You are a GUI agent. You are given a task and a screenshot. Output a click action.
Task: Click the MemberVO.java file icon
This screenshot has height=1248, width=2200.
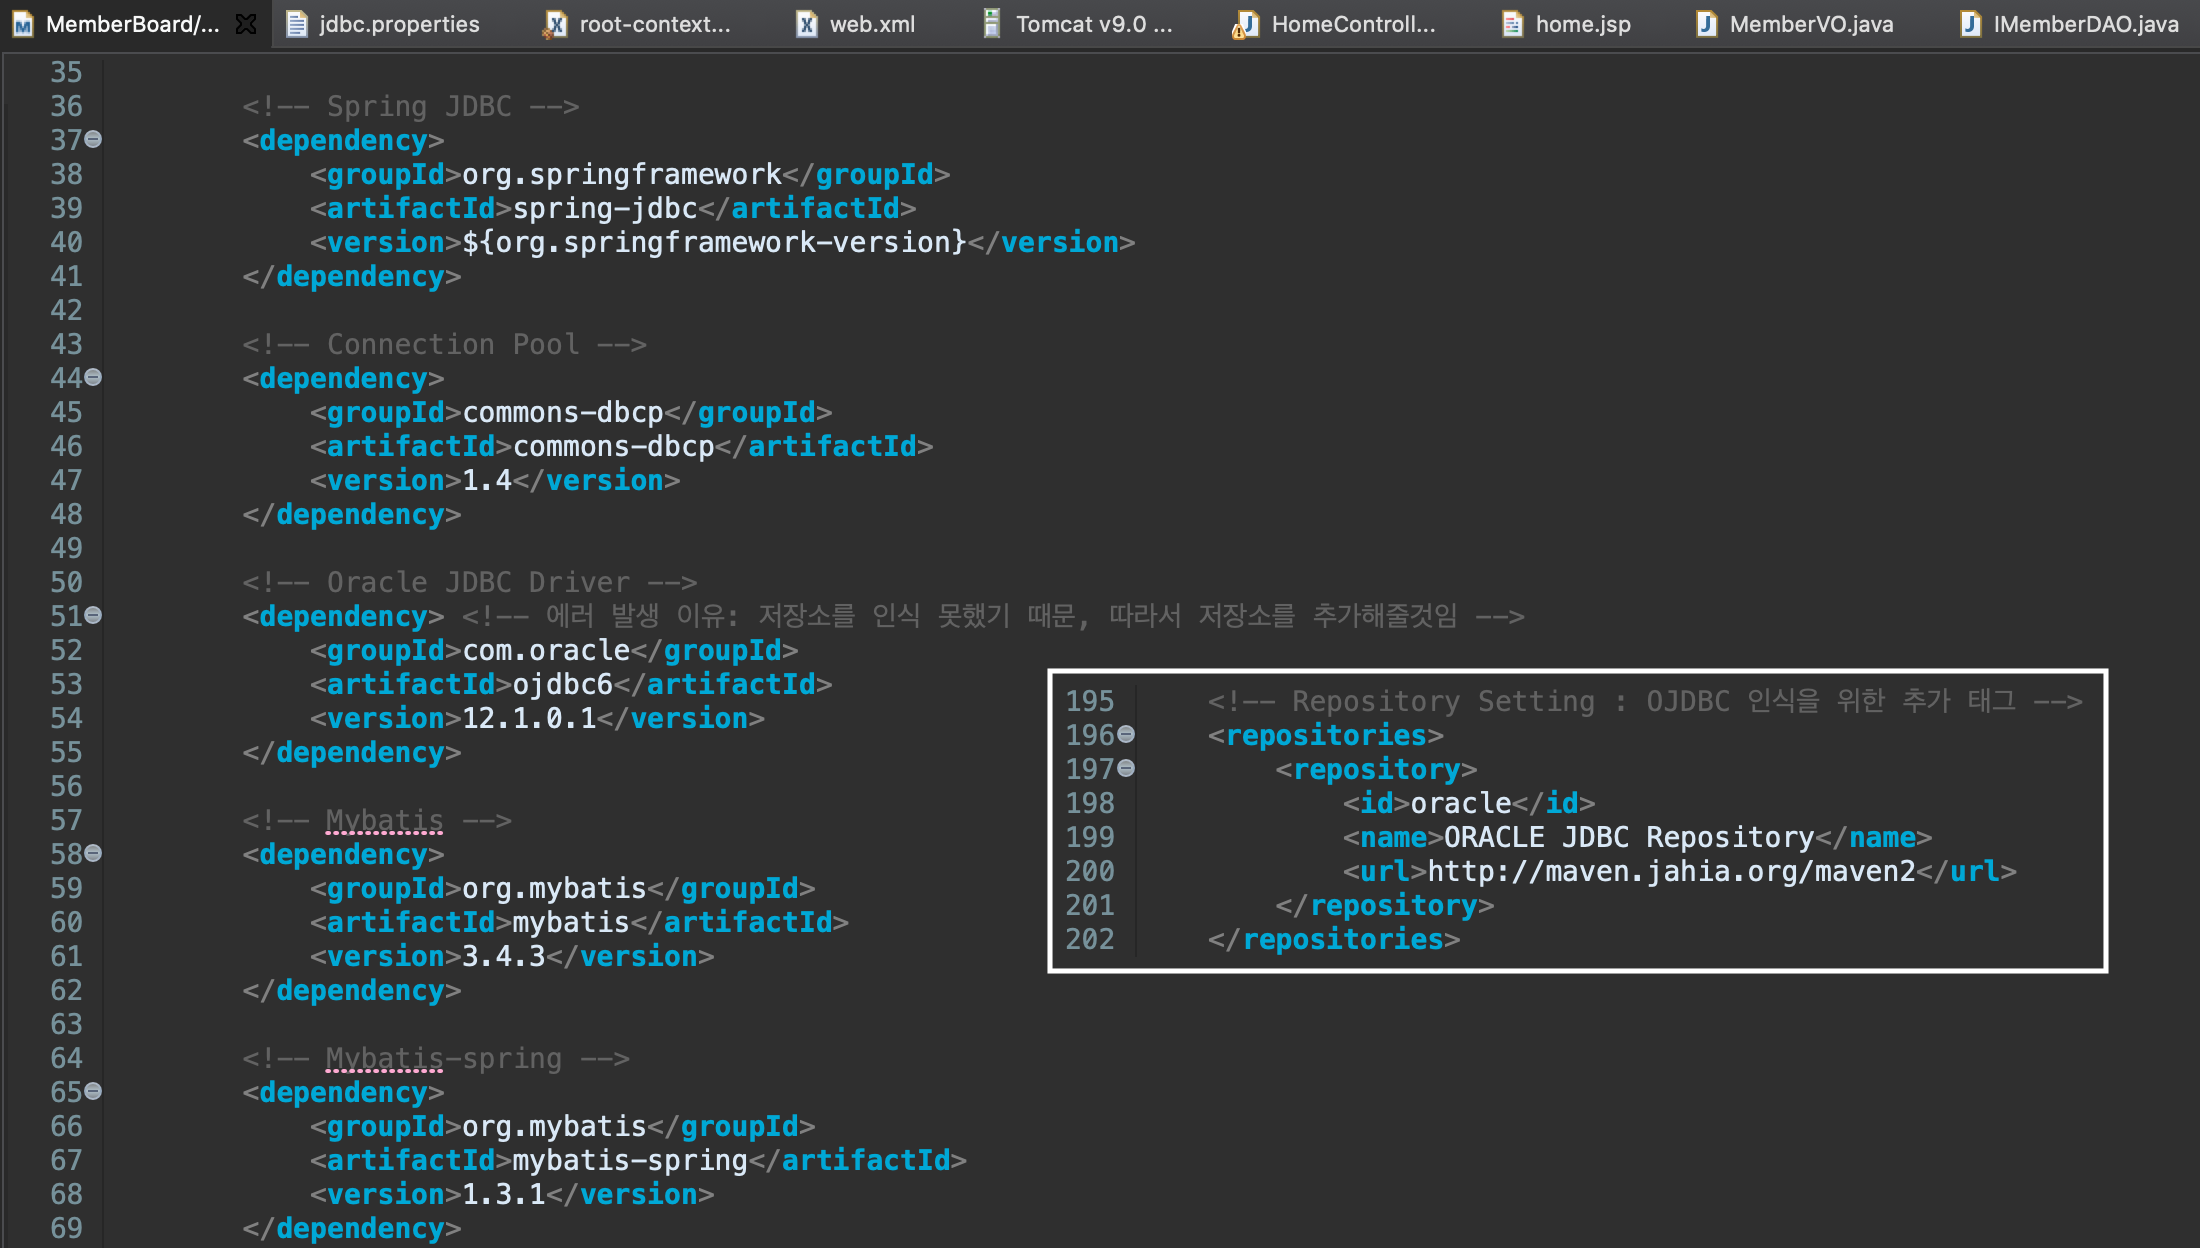1706,24
